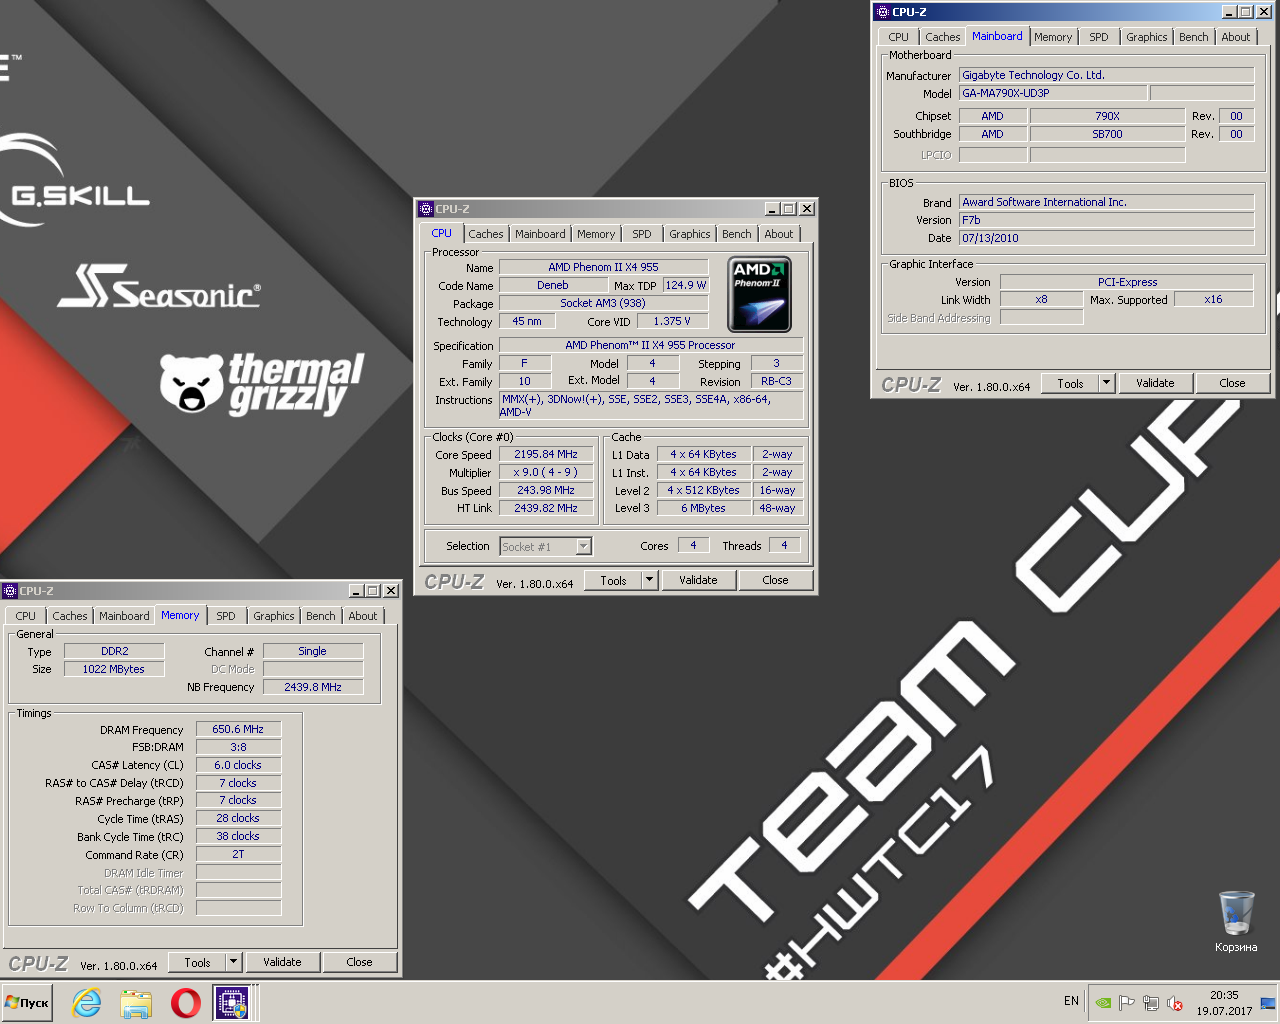
Task: Click the Southbridge SB700 value
Action: click(1107, 134)
